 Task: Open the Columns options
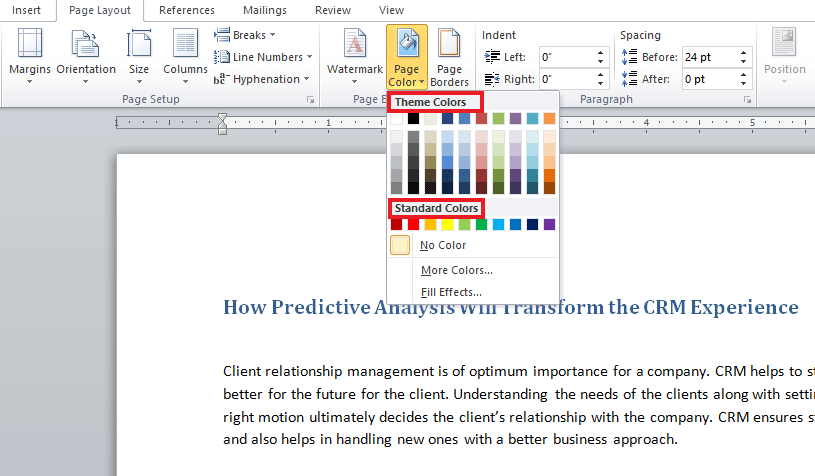tap(185, 56)
